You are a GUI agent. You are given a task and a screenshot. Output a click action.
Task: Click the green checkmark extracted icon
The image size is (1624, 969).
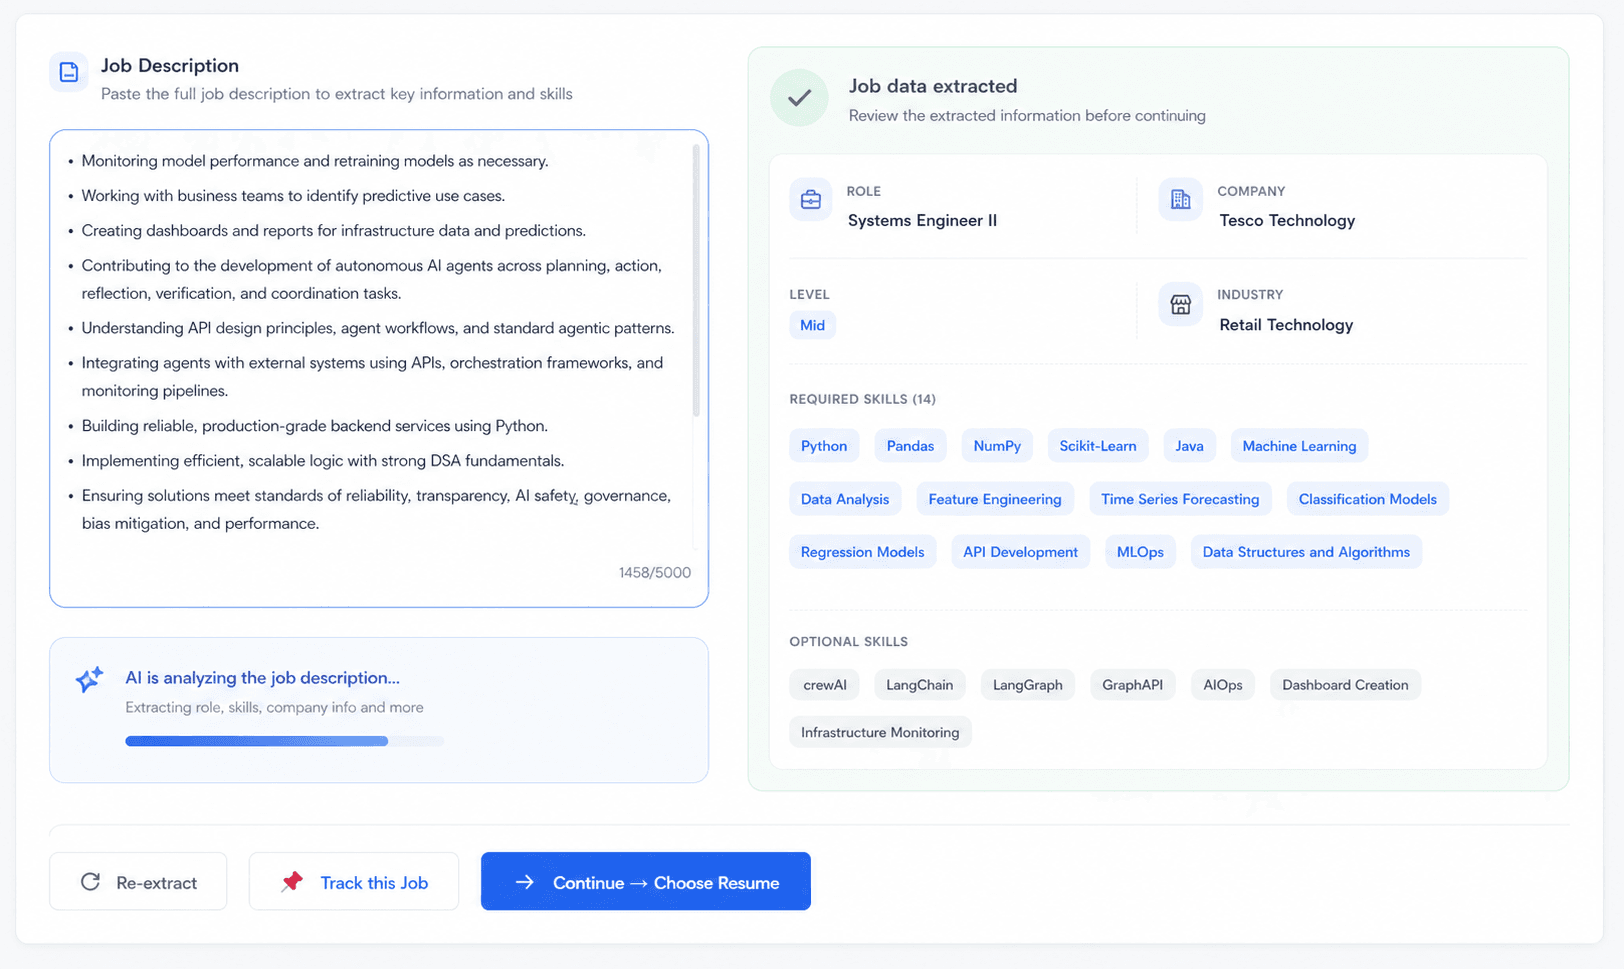click(799, 98)
